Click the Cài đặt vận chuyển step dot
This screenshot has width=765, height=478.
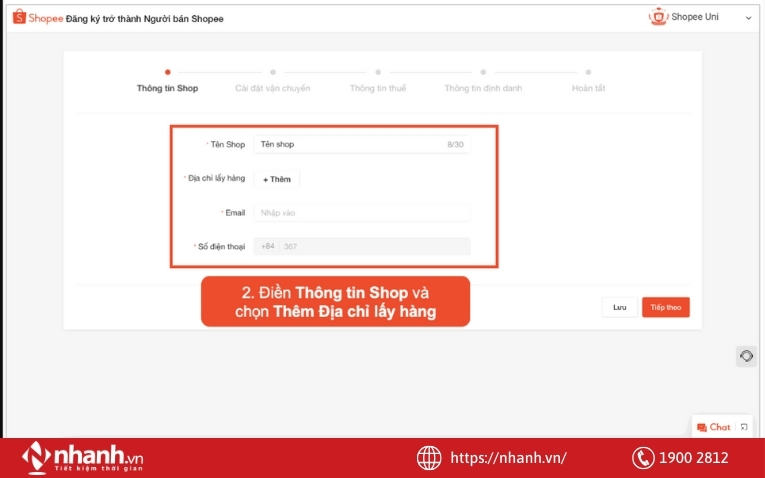(273, 72)
